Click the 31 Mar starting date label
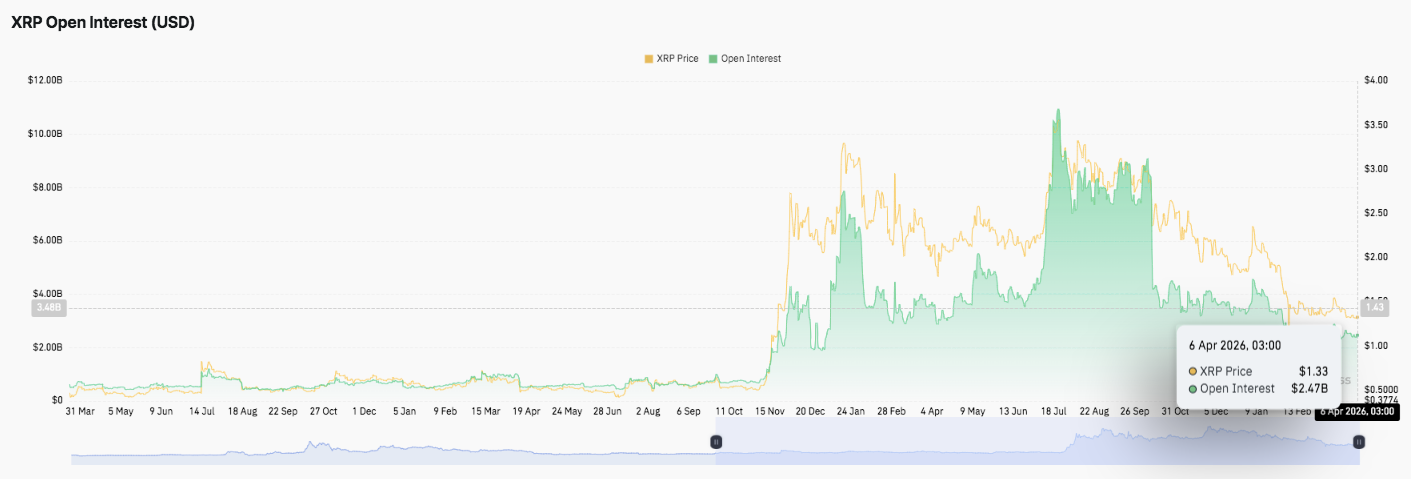1411x479 pixels. [80, 411]
